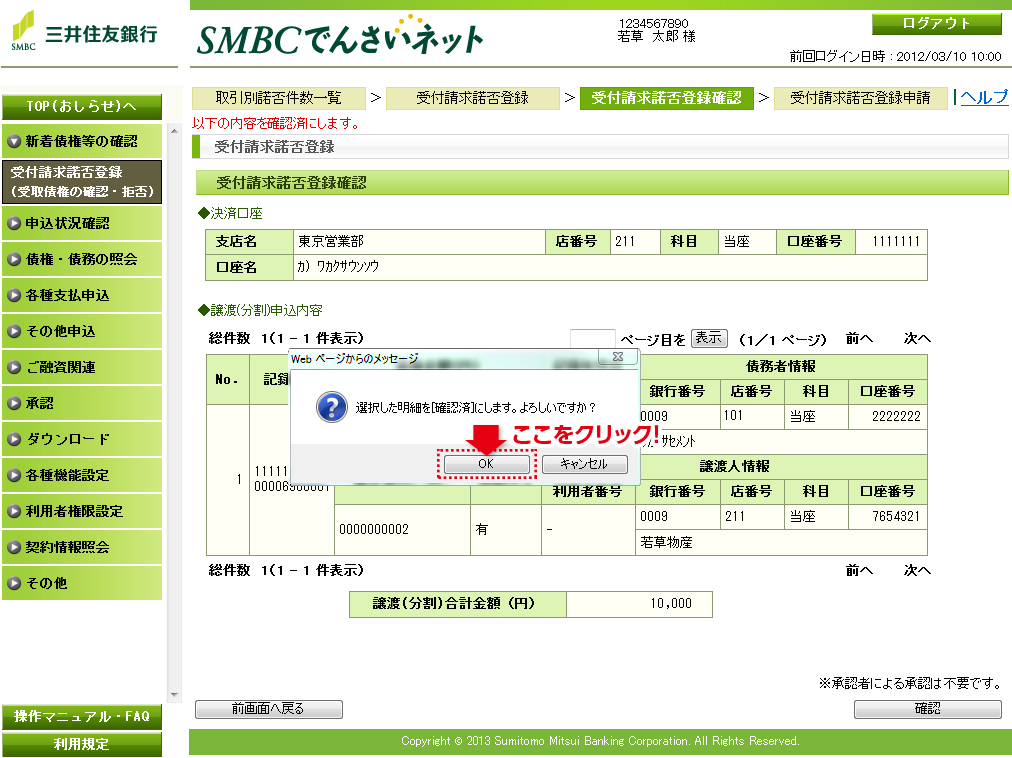The height and width of the screenshot is (758, 1012).
Task: Open 各種機能設定 menu
Action: click(82, 475)
